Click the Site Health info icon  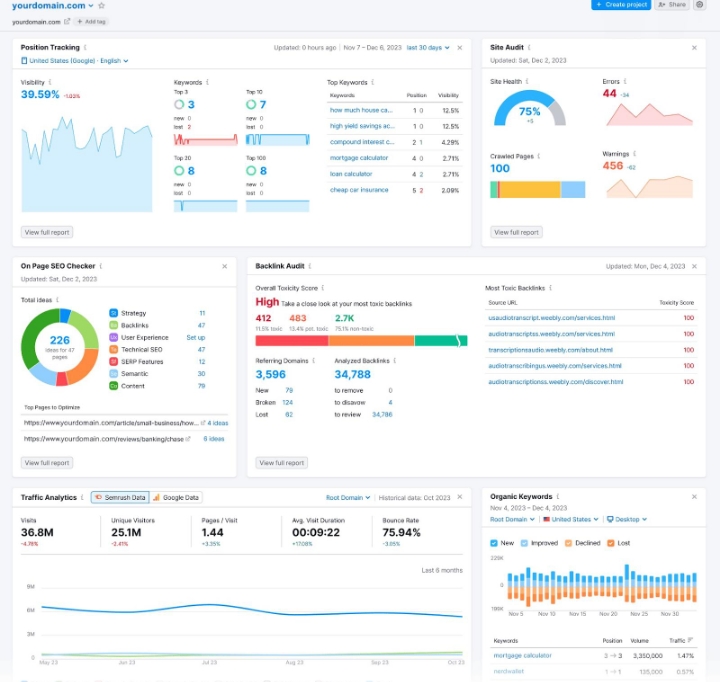[x=527, y=81]
